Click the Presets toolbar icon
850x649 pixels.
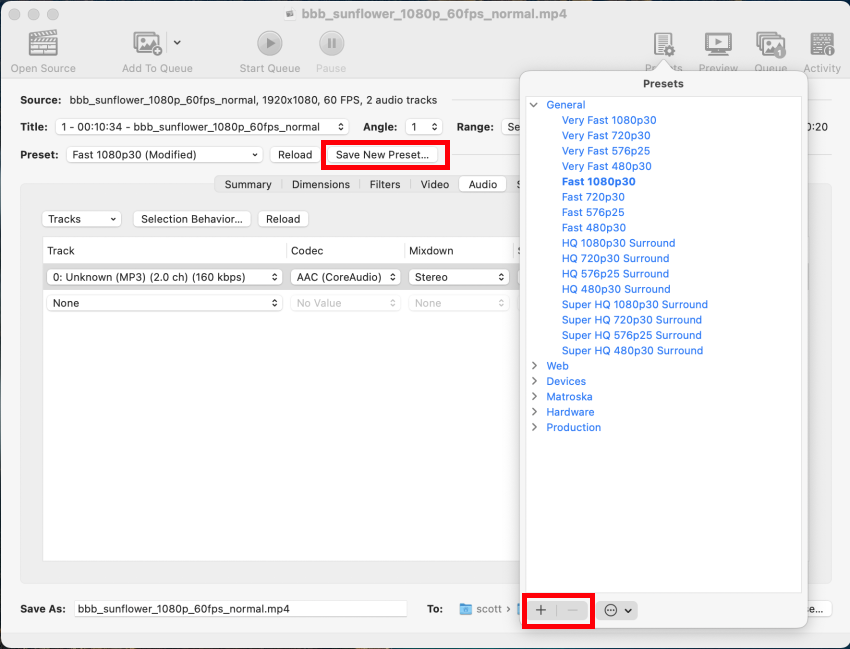tap(664, 45)
